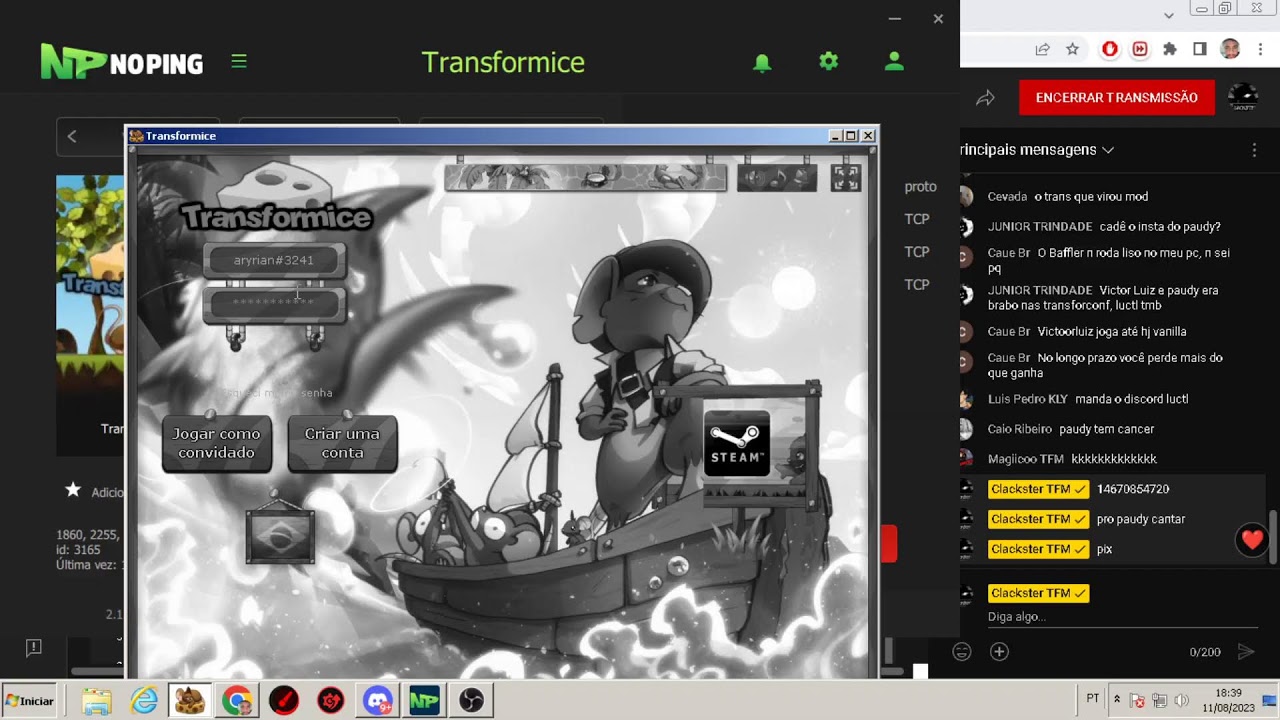Open the Chrome profile avatar
The height and width of the screenshot is (720, 1280).
1230,49
